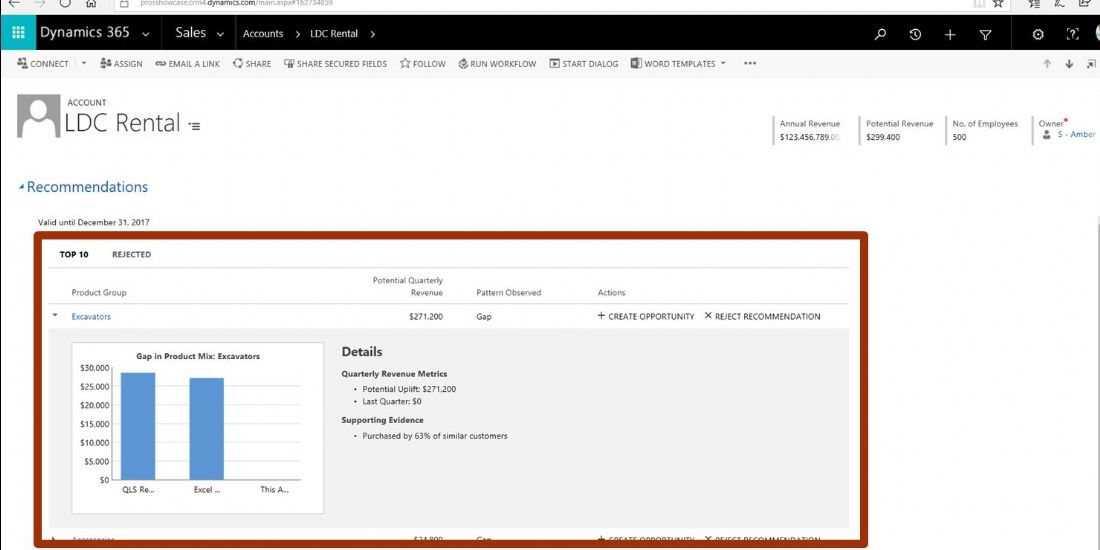Click Pattern Observed column header

tap(509, 293)
